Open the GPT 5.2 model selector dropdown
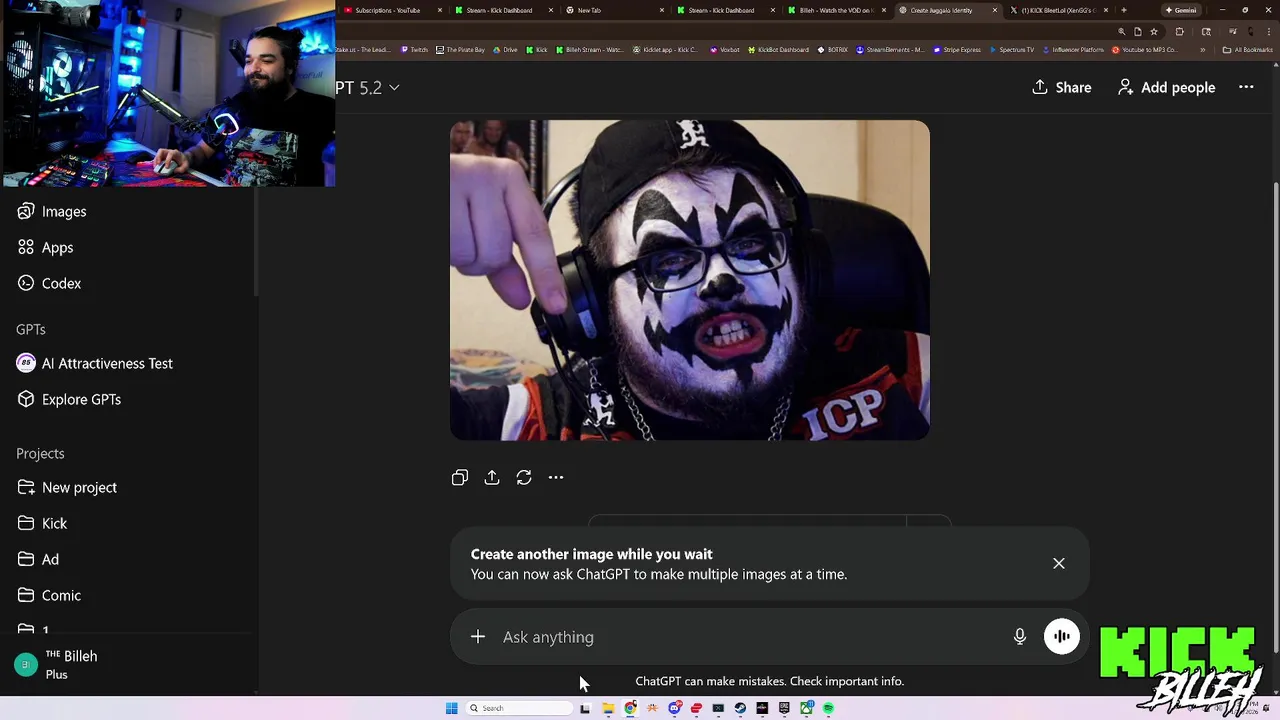The image size is (1280, 720). pos(368,87)
